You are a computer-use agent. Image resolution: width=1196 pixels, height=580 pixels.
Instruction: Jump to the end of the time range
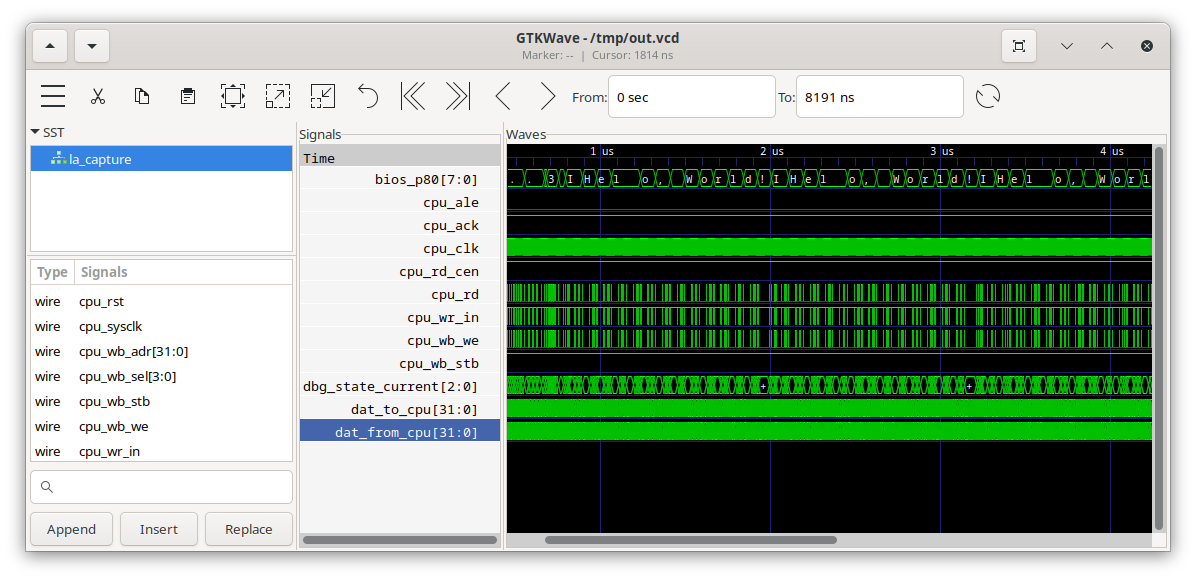coord(458,96)
